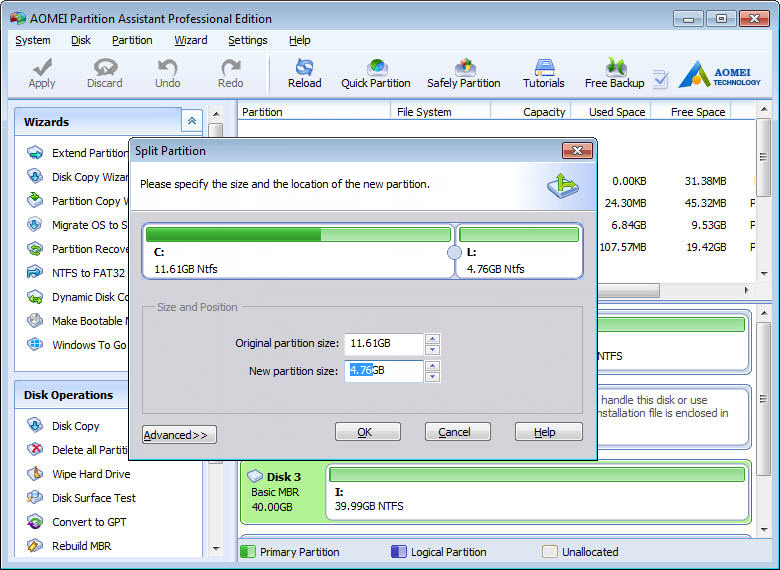The height and width of the screenshot is (570, 780).
Task: Open the Partition menu
Action: pyautogui.click(x=132, y=40)
